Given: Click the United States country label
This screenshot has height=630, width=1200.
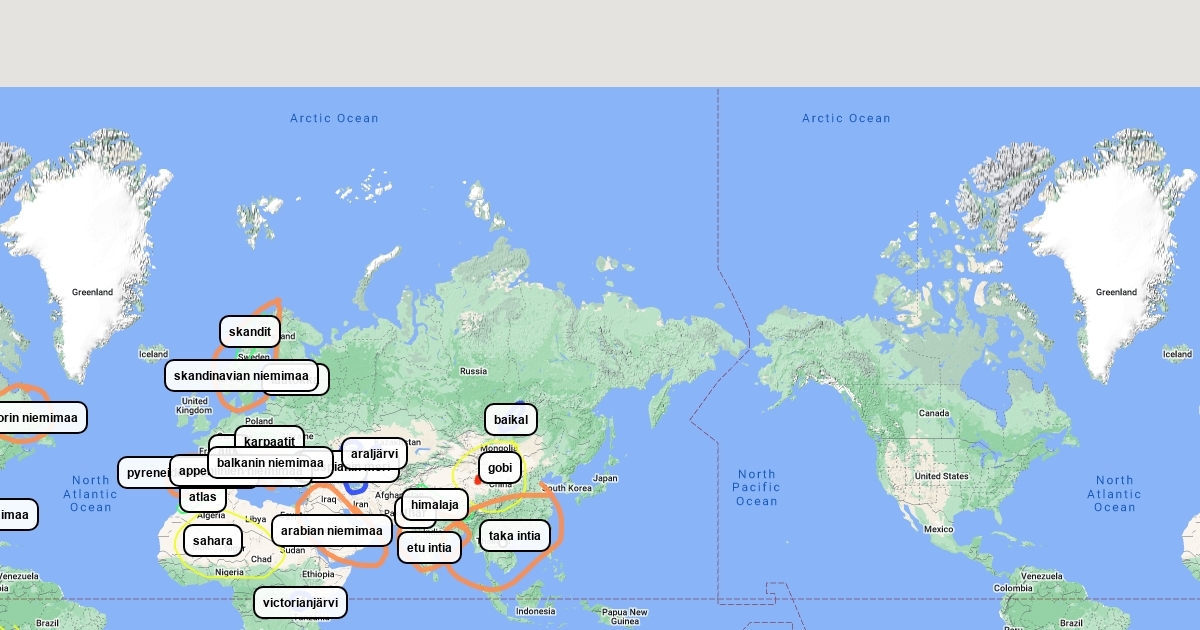Looking at the screenshot, I should pos(940,476).
